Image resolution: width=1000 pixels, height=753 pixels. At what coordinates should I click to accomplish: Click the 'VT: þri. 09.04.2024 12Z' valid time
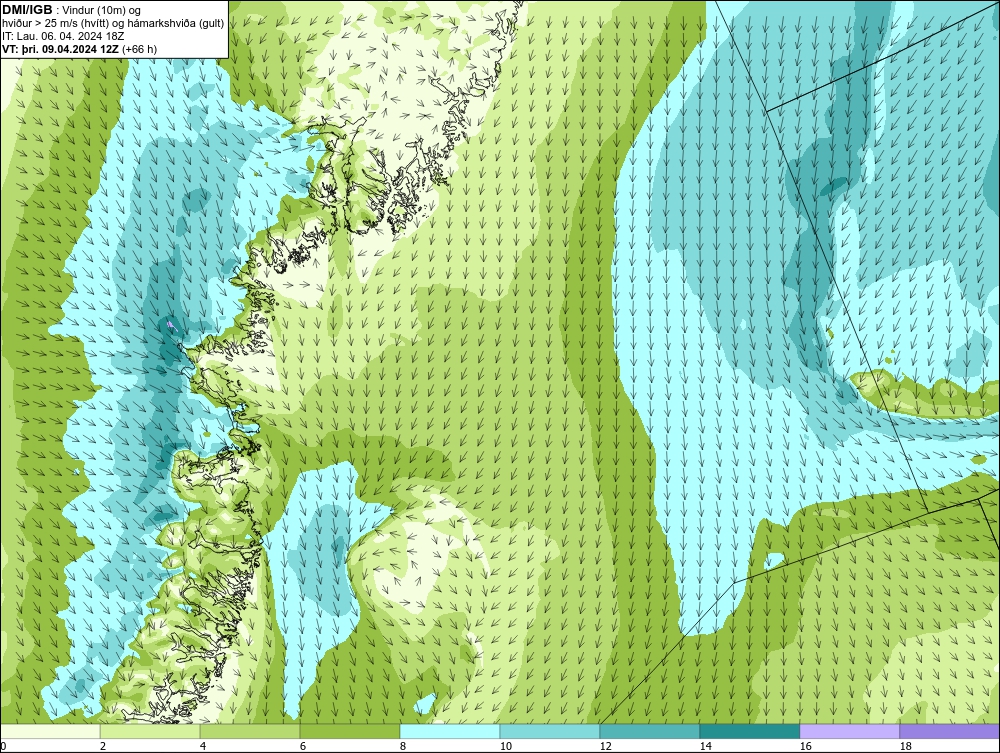pos(60,49)
